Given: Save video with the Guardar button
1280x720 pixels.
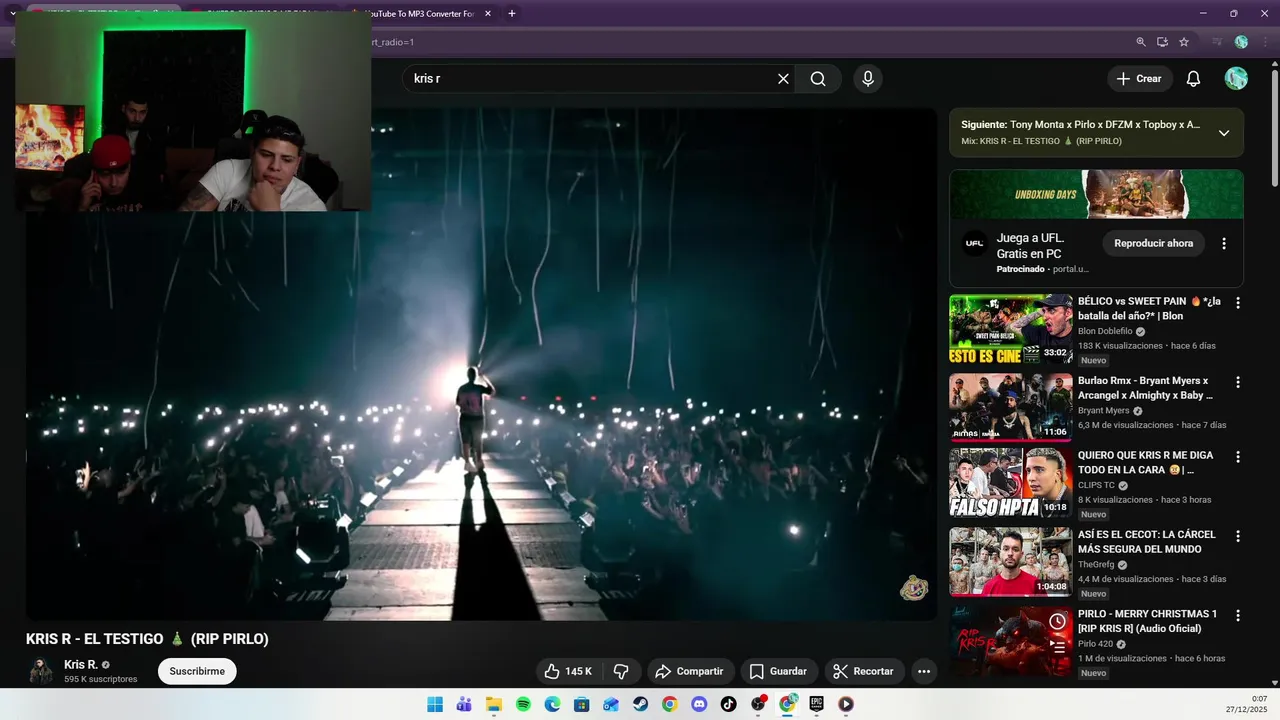Looking at the screenshot, I should [x=778, y=671].
